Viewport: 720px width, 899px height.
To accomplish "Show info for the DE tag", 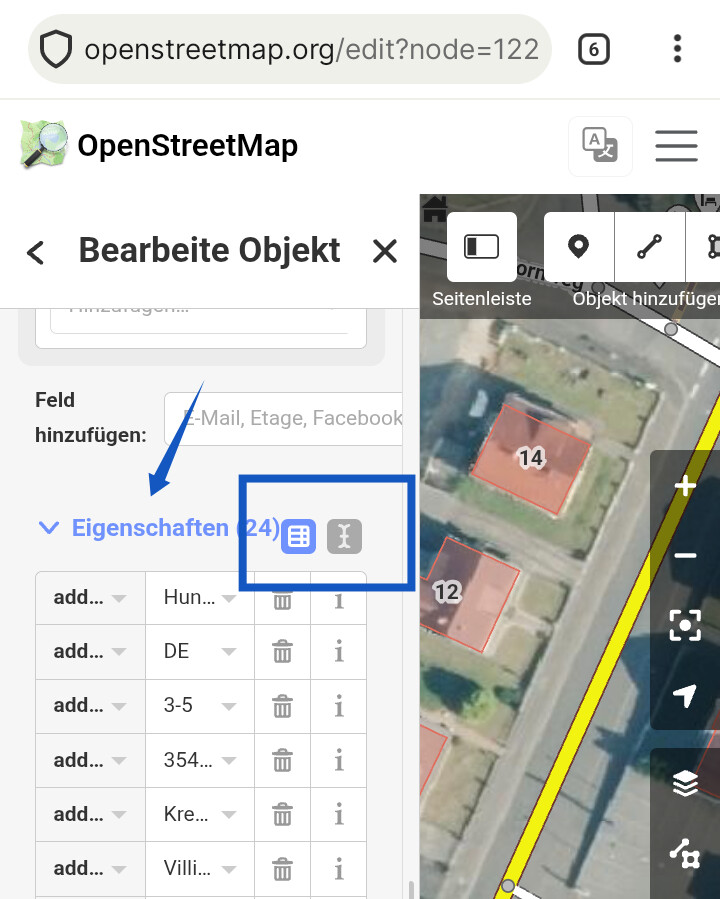I will tap(339, 652).
